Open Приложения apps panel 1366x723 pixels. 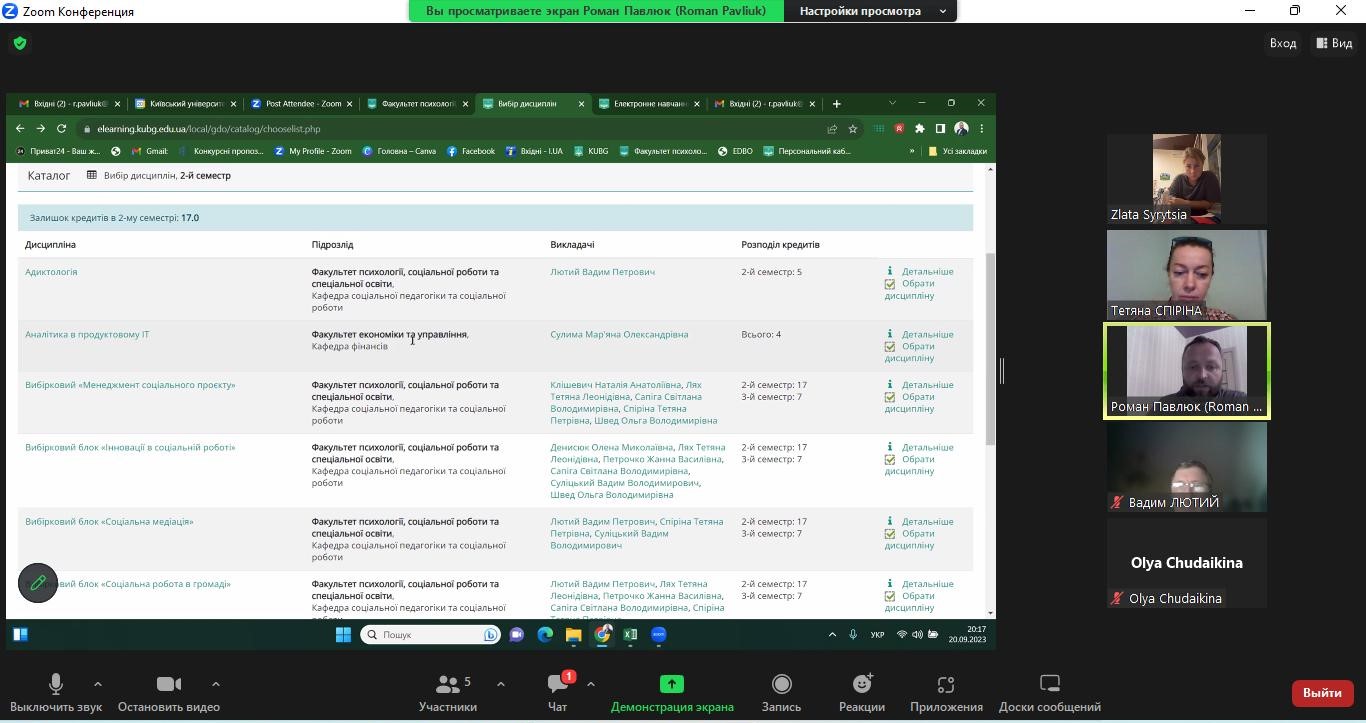[x=946, y=693]
